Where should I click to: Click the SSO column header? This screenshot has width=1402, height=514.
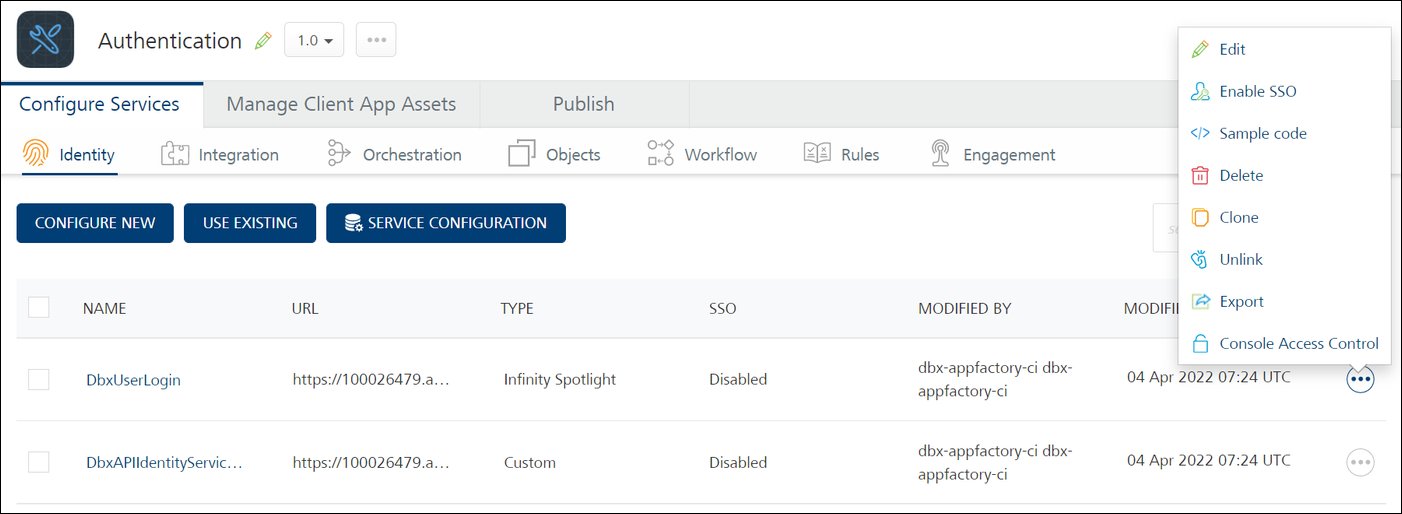[x=723, y=308]
